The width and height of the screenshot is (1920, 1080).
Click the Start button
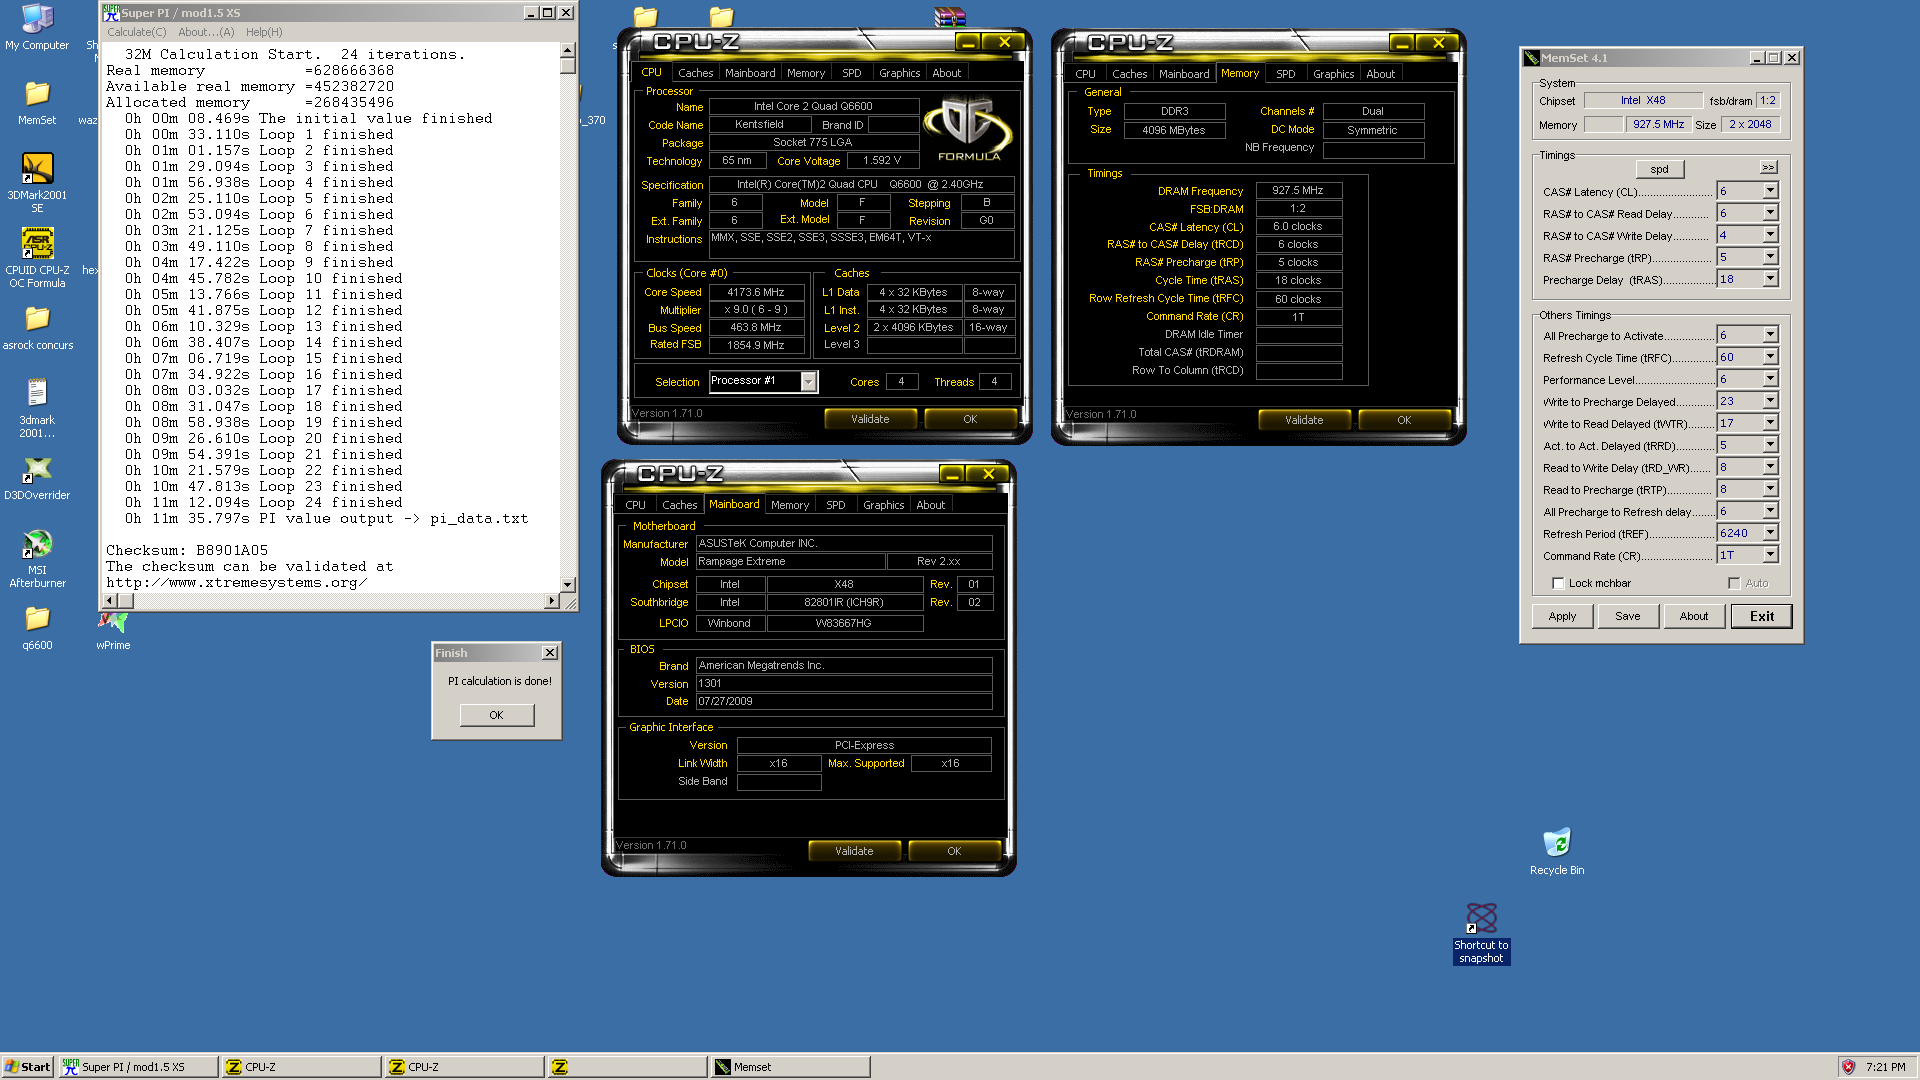[28, 1067]
